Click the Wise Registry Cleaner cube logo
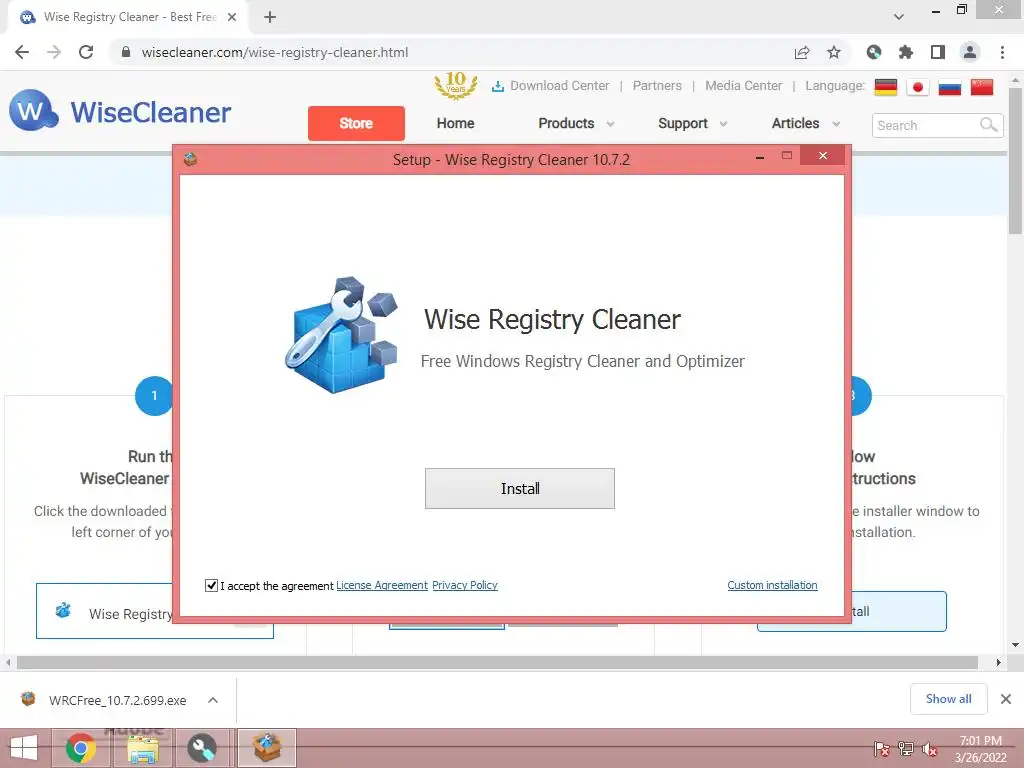Image resolution: width=1024 pixels, height=768 pixels. (342, 334)
